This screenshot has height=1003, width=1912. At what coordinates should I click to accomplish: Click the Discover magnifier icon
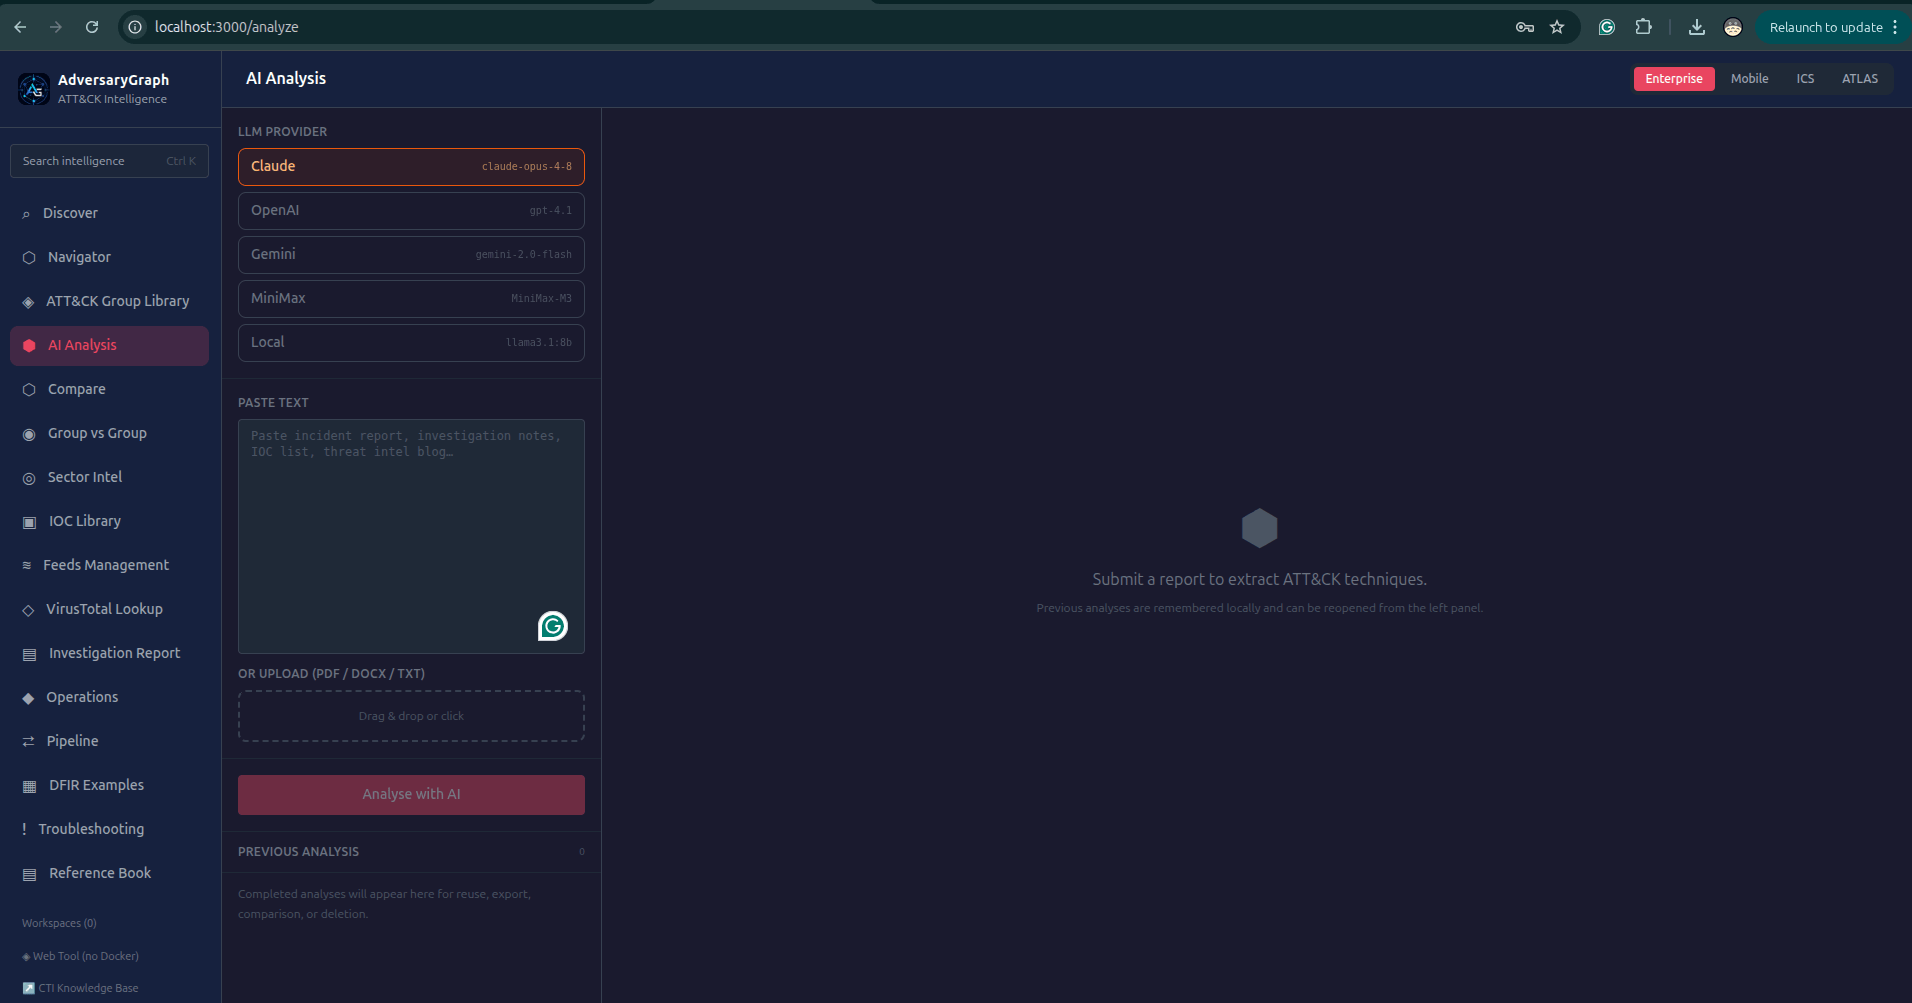click(x=26, y=214)
